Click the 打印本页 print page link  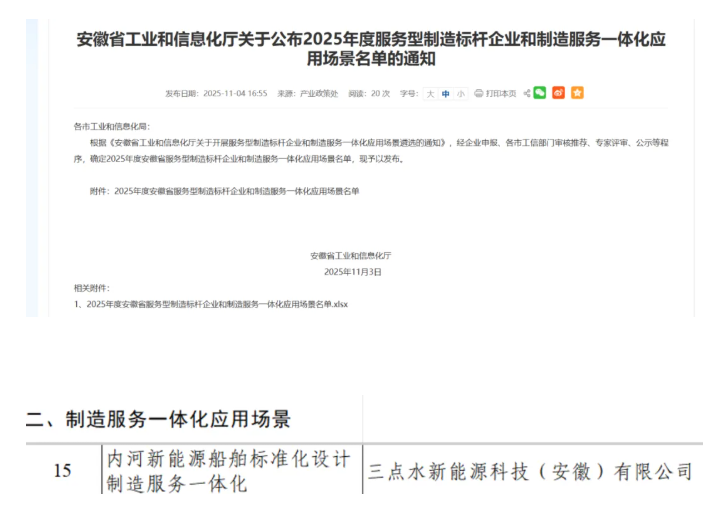(501, 93)
